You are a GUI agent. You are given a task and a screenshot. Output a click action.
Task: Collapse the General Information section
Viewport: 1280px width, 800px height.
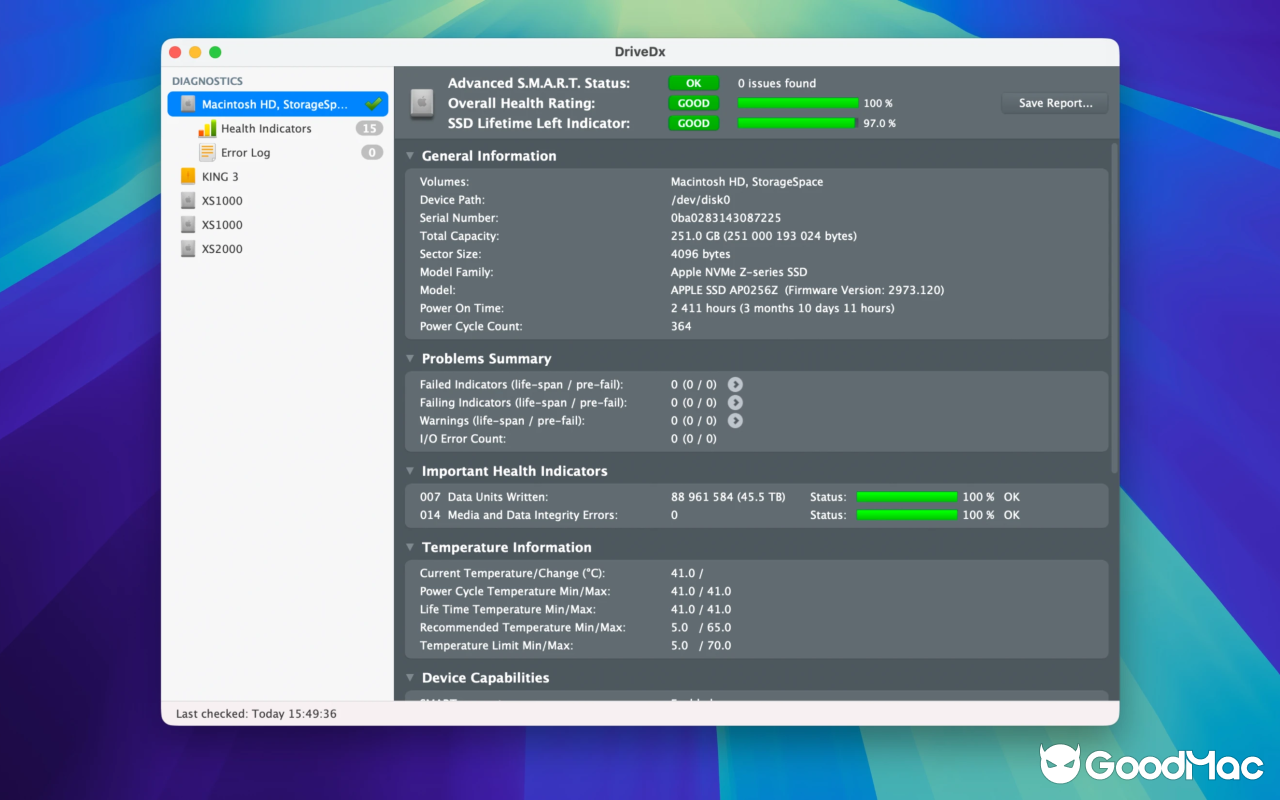409,156
